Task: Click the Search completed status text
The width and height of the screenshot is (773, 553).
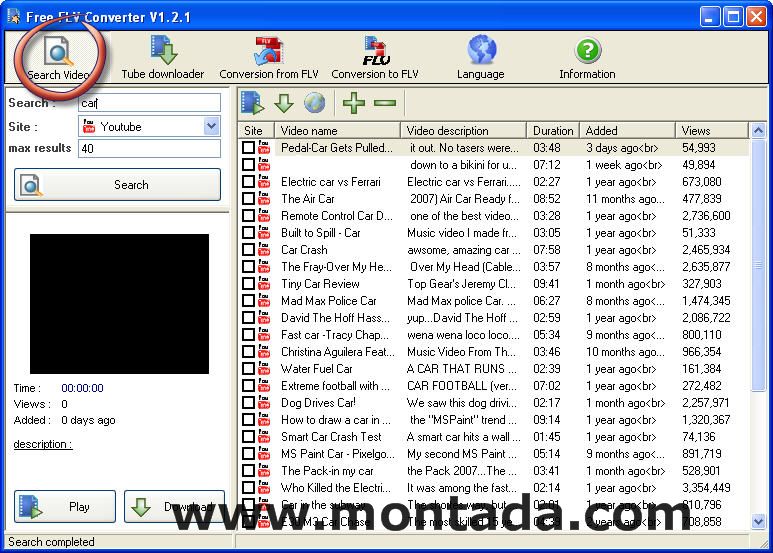Action: click(x=51, y=542)
